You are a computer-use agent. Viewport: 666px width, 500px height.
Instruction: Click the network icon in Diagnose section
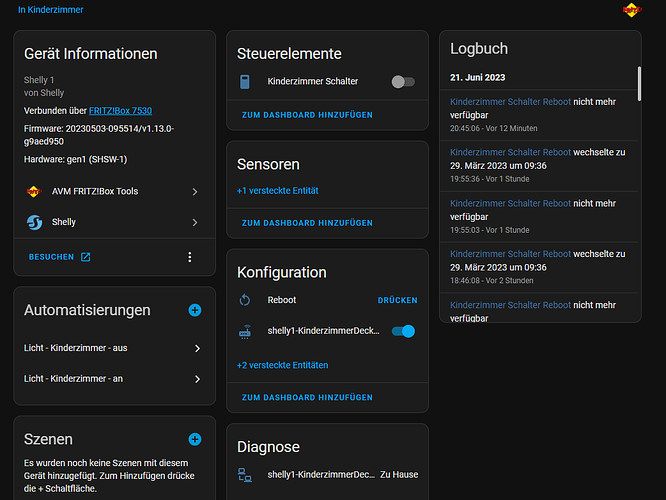click(x=245, y=475)
